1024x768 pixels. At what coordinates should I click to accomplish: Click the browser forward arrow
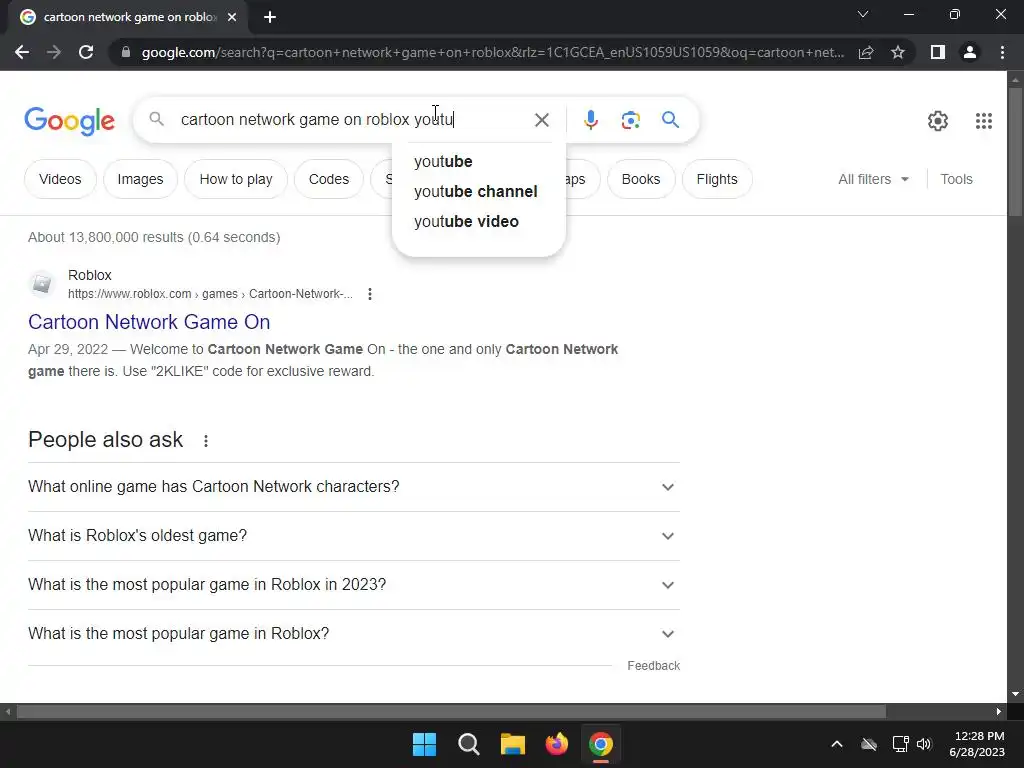54,52
